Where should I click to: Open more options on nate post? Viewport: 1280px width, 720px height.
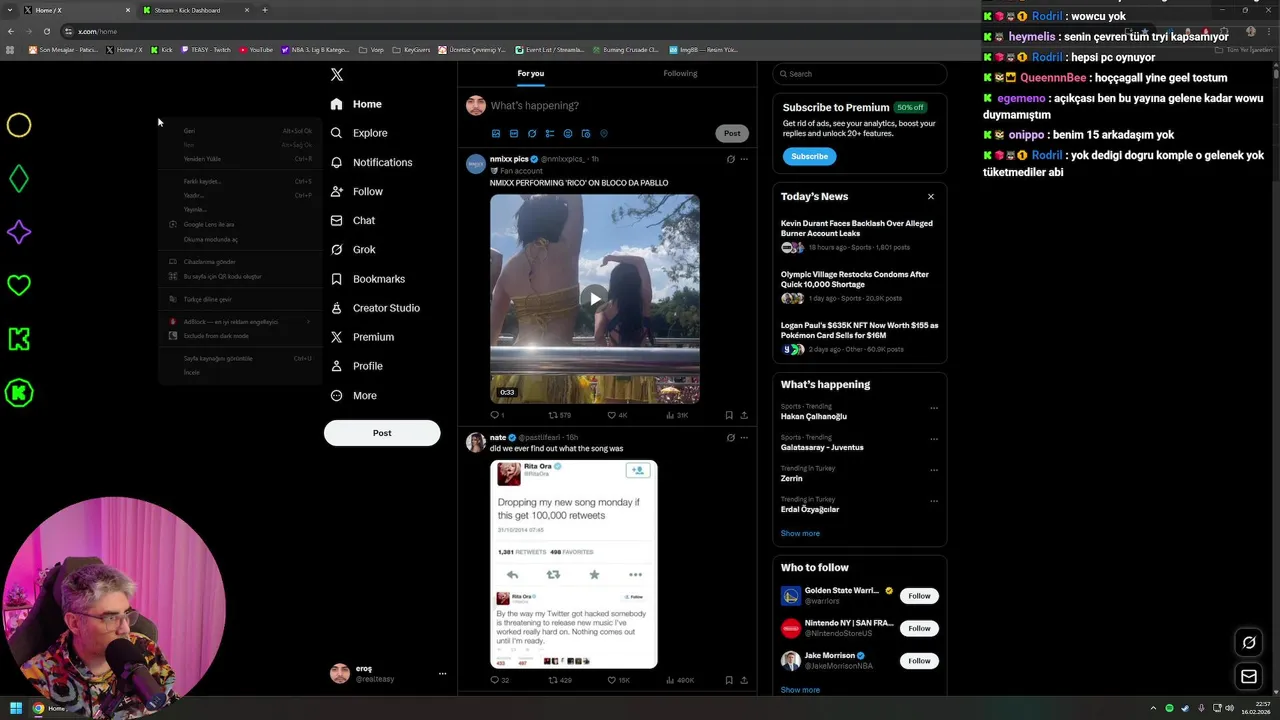744,437
